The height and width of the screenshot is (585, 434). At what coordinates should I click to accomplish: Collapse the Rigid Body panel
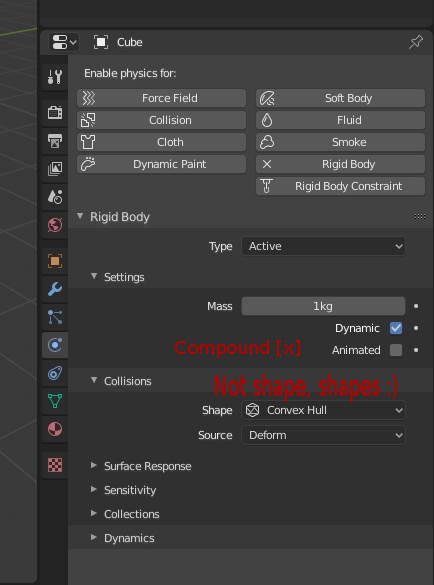tap(80, 216)
